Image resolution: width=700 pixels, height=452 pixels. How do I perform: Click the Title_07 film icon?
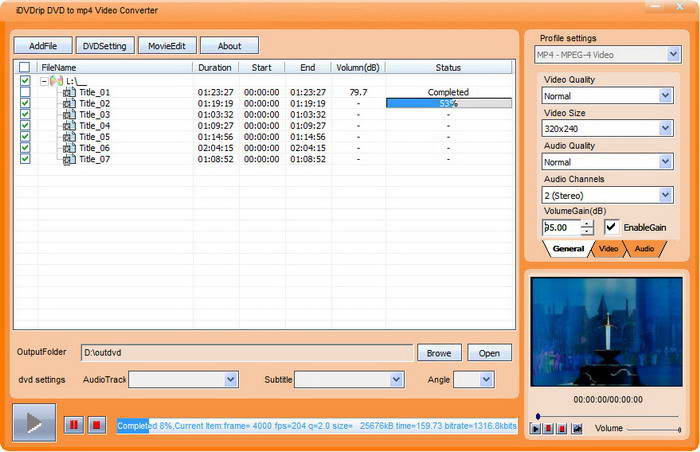[69, 159]
